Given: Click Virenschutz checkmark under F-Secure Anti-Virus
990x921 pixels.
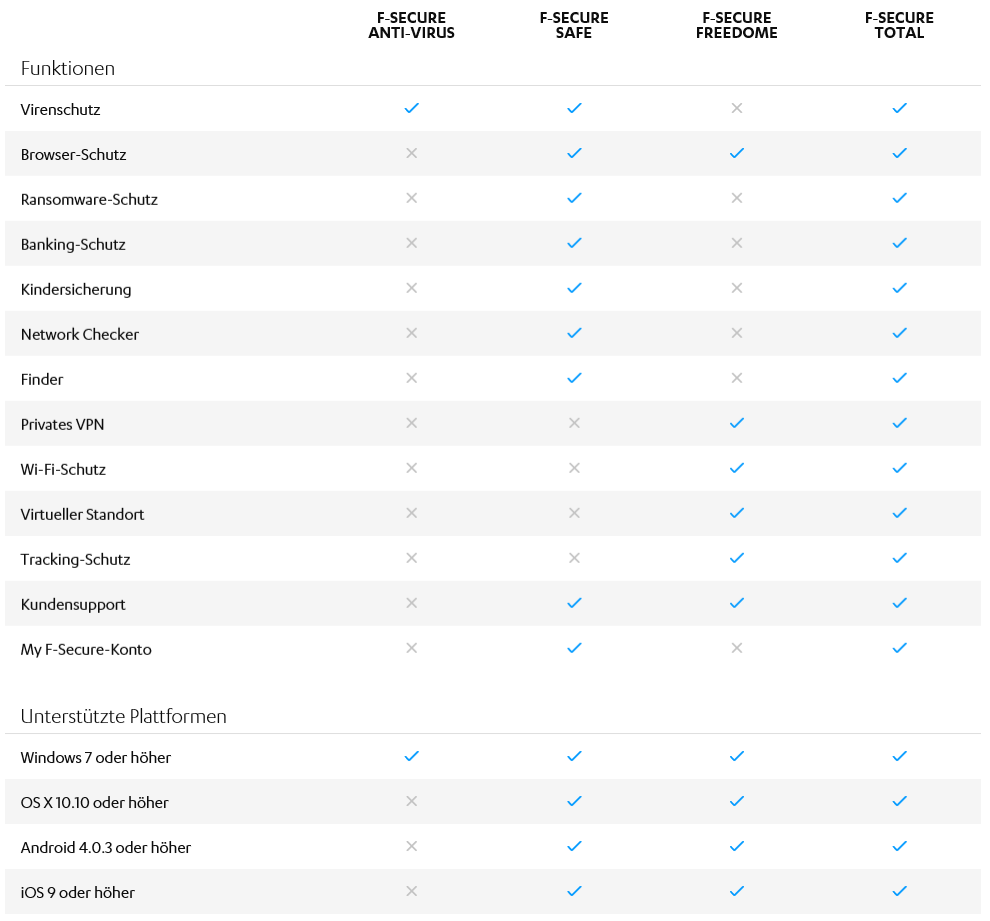Looking at the screenshot, I should point(411,108).
